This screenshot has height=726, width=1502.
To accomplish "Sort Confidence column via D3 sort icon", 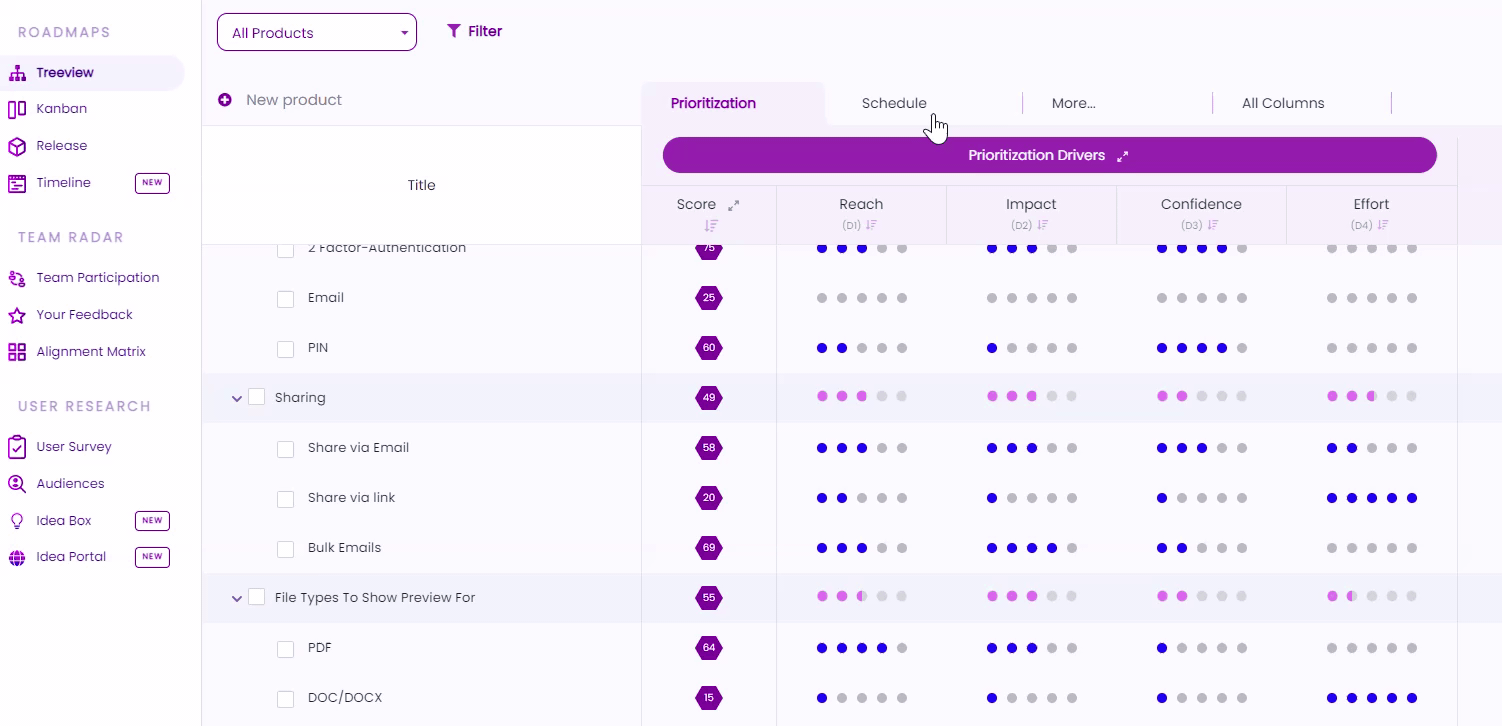I will coord(1212,225).
